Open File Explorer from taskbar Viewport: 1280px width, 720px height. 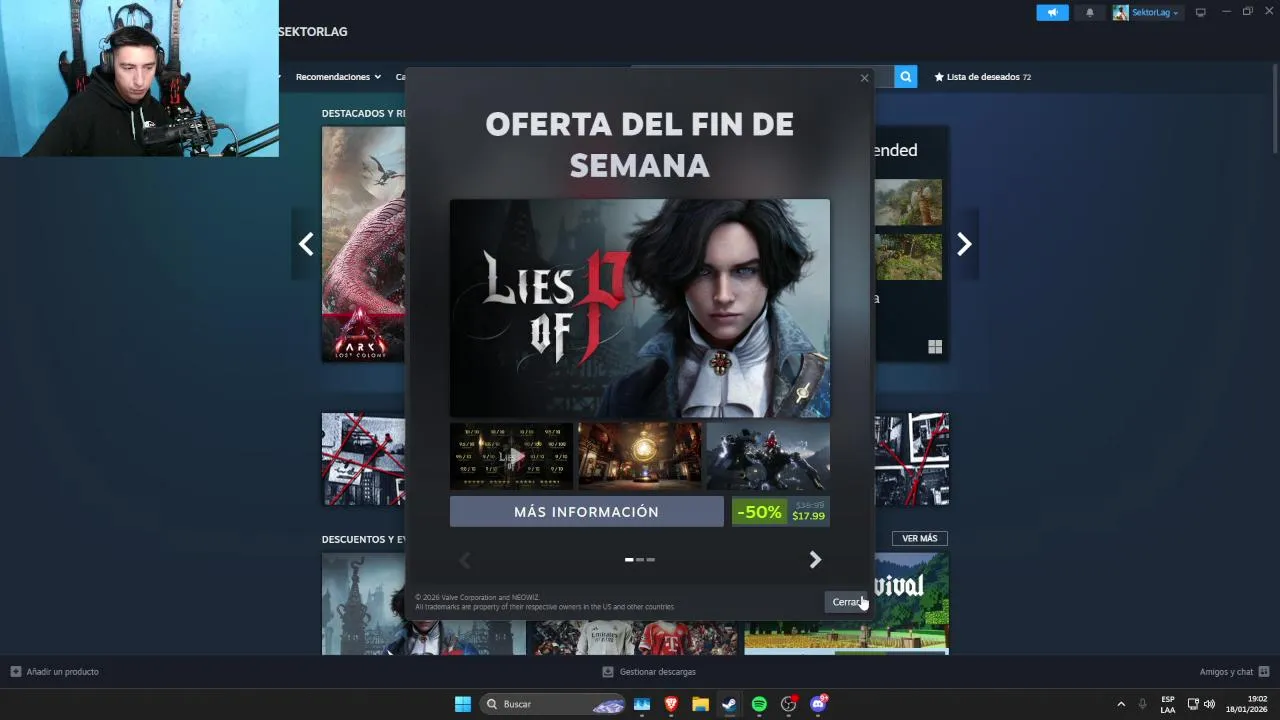[x=700, y=704]
